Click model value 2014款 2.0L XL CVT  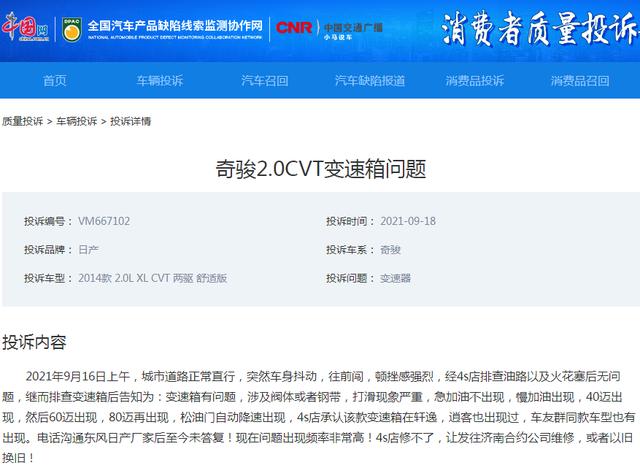click(153, 278)
